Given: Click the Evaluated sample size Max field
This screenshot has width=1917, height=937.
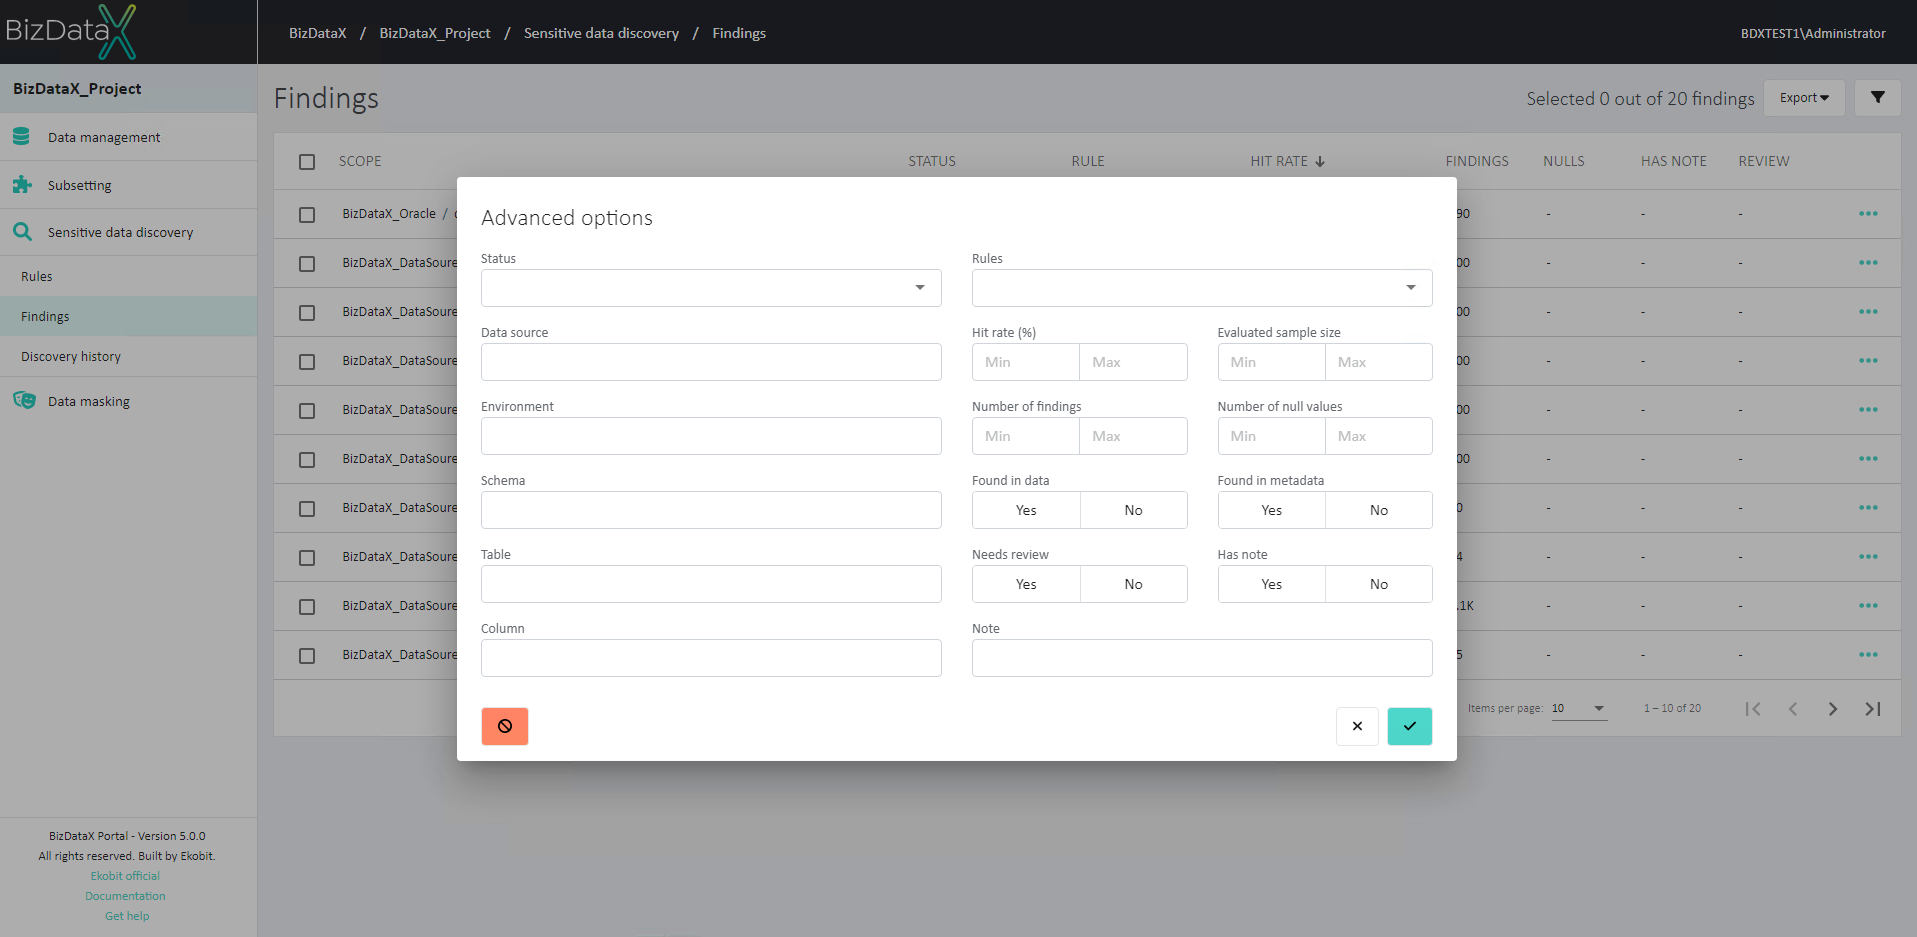Looking at the screenshot, I should coord(1379,362).
